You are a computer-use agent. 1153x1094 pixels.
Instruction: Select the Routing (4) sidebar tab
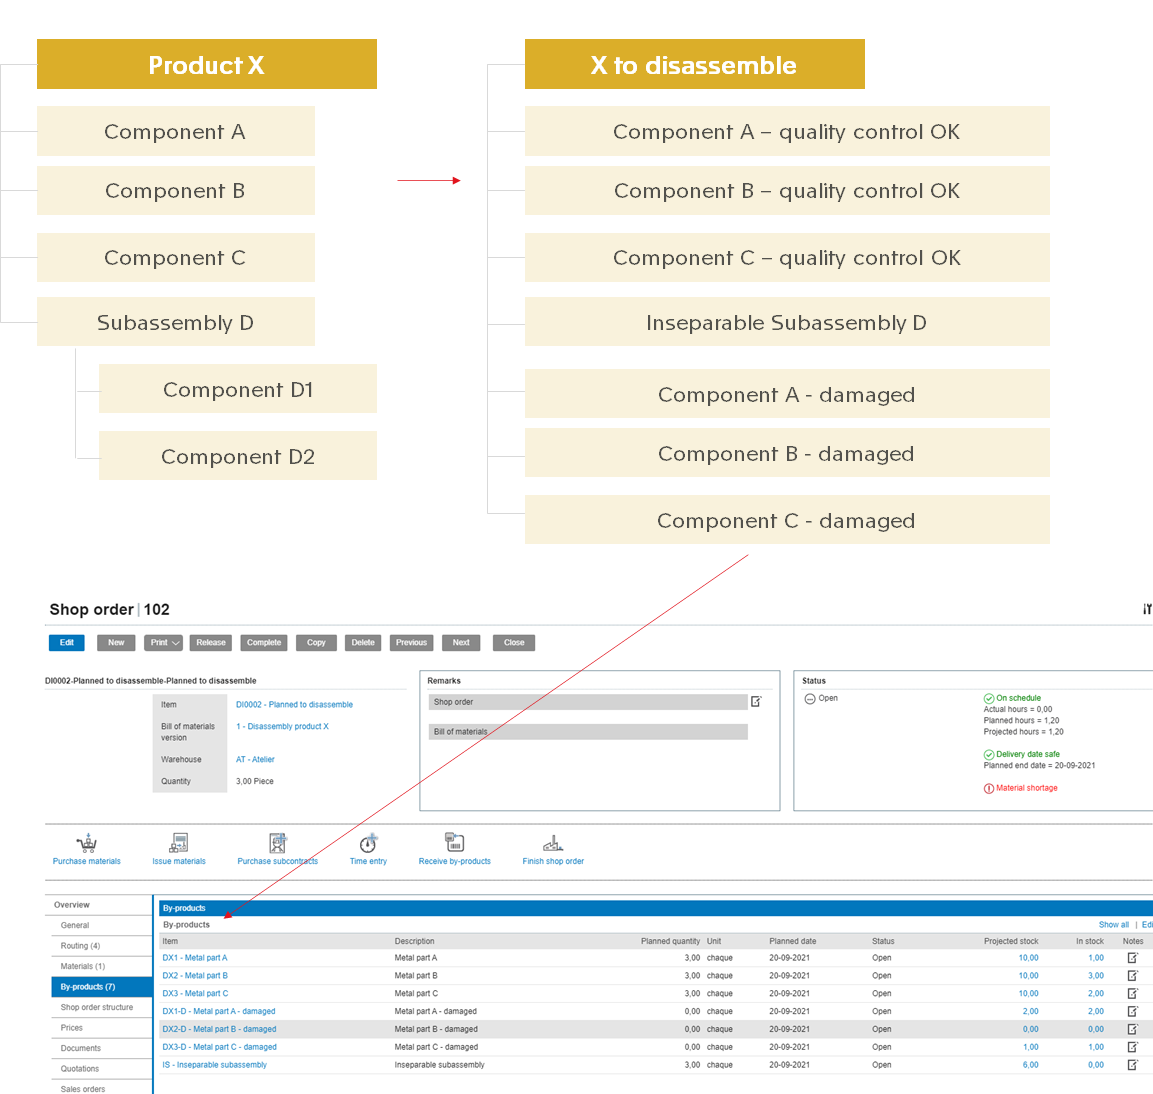point(80,946)
